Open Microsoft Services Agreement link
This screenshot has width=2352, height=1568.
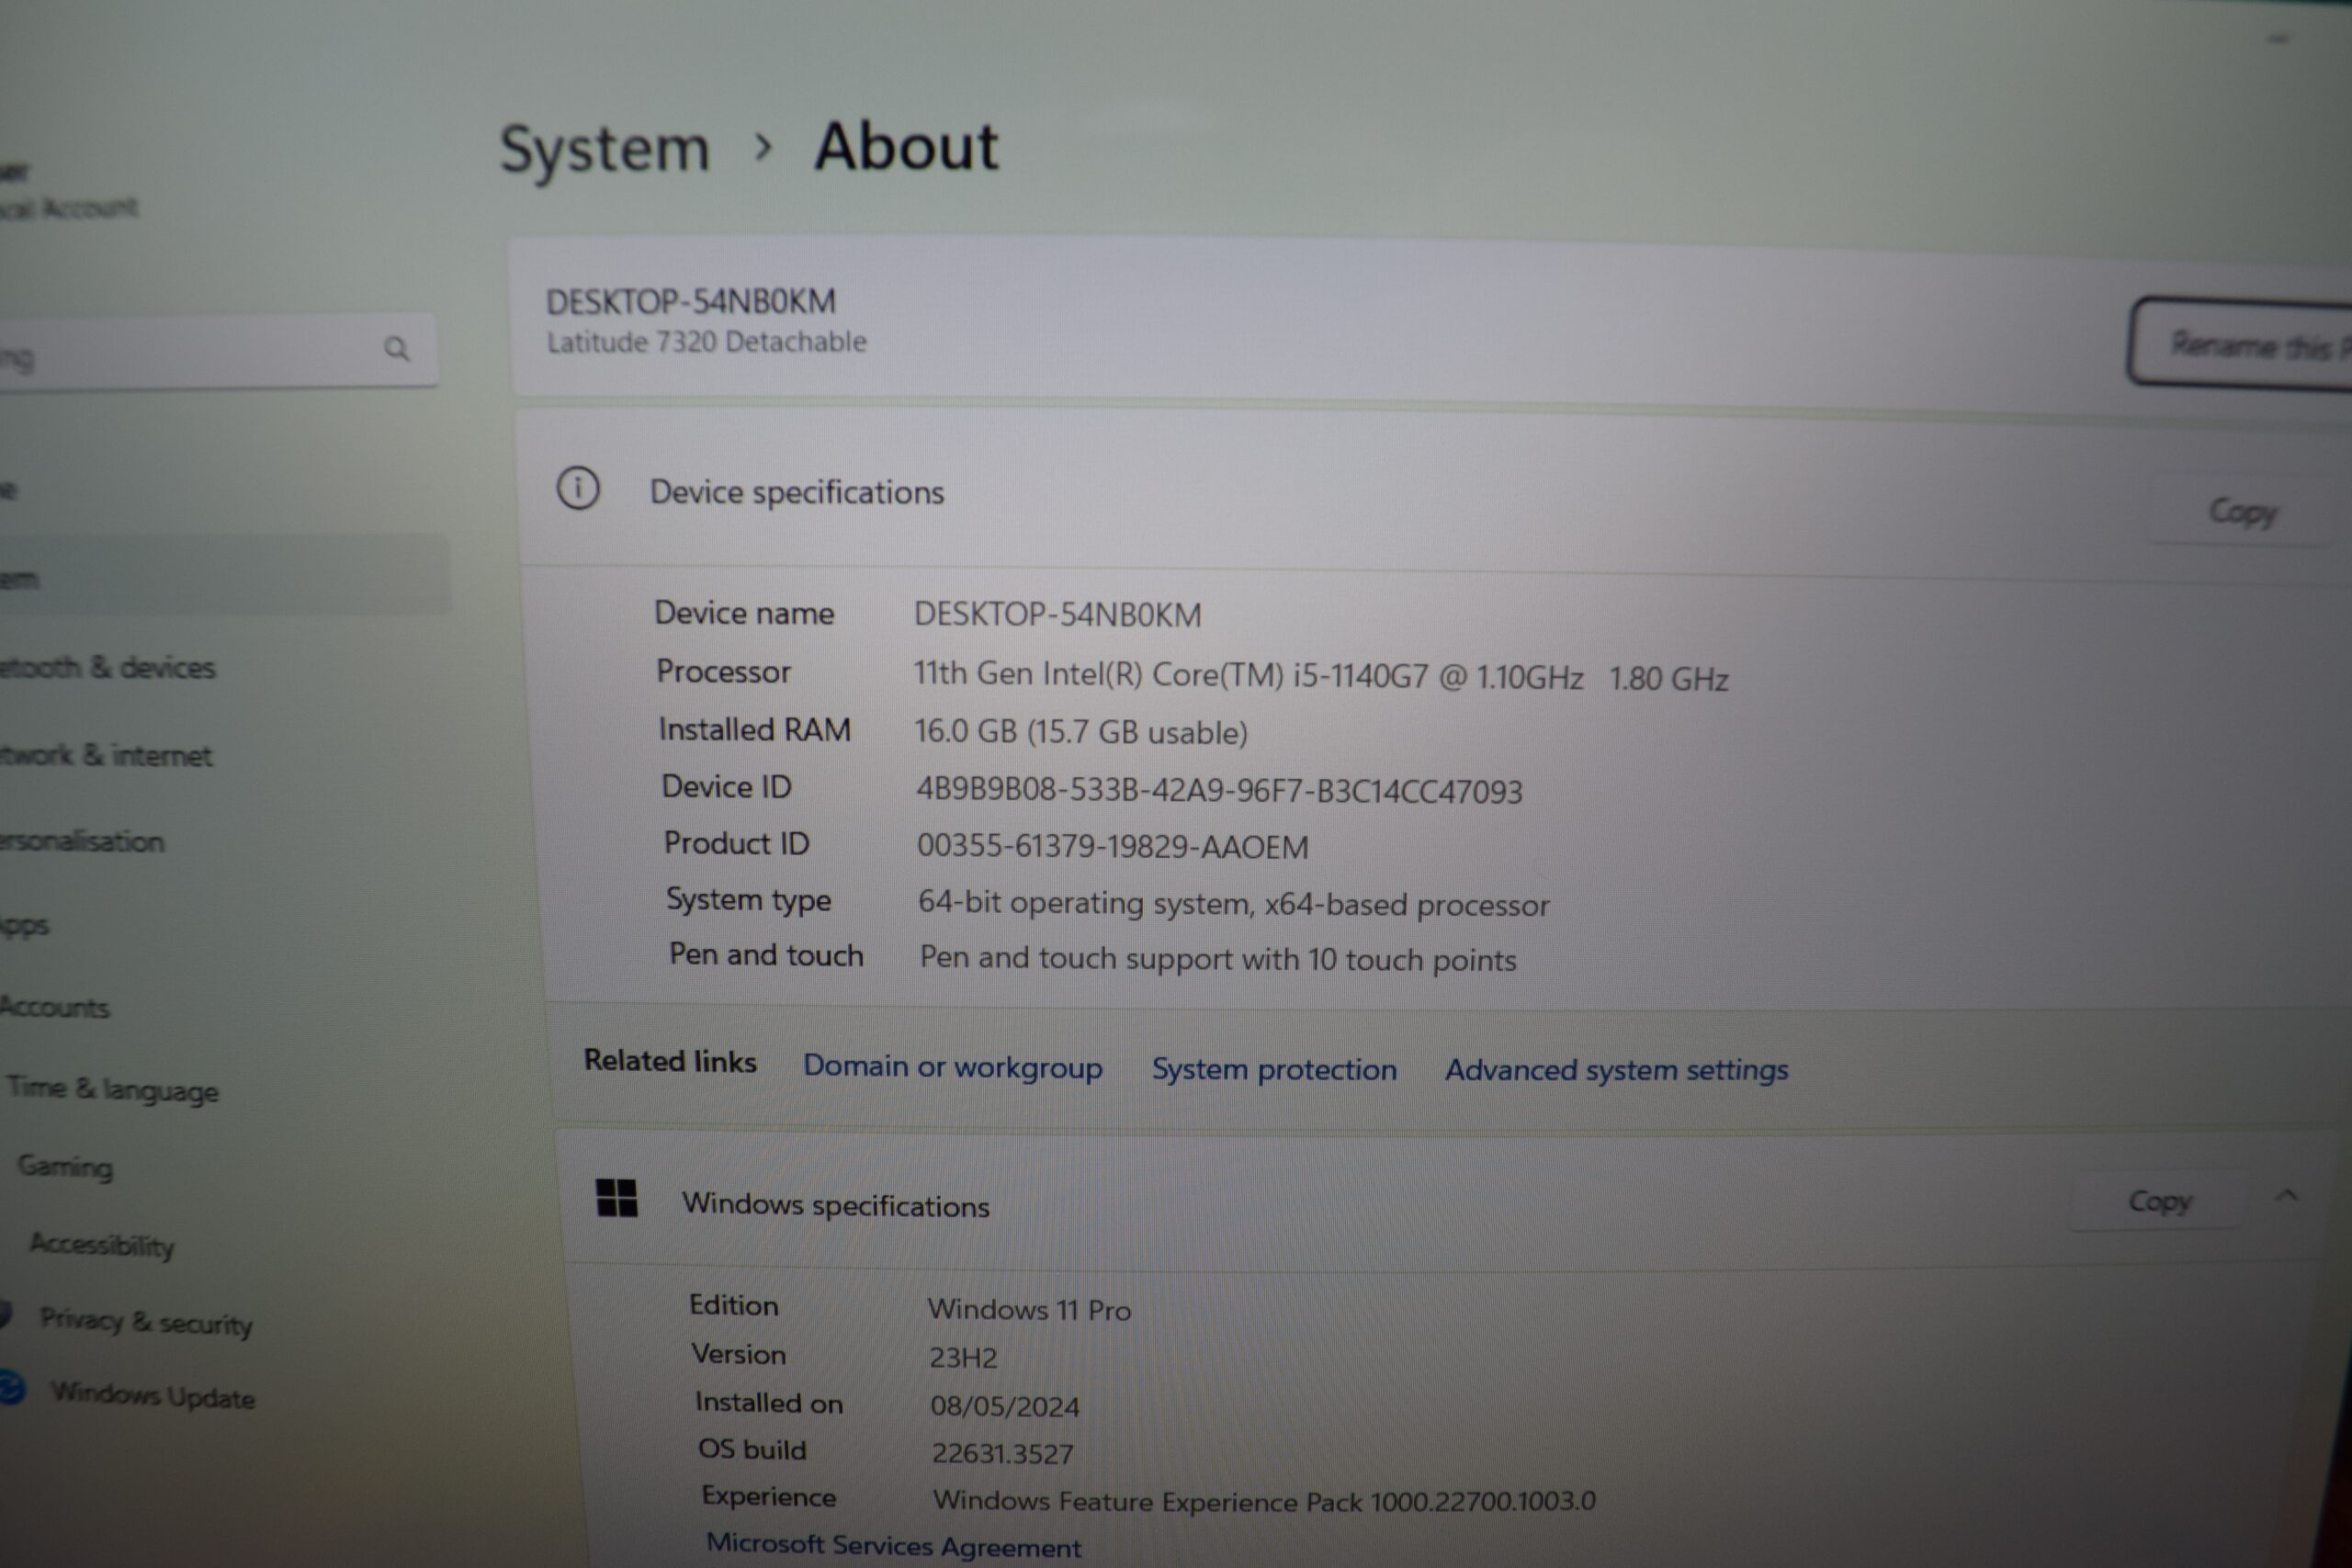pos(893,1545)
